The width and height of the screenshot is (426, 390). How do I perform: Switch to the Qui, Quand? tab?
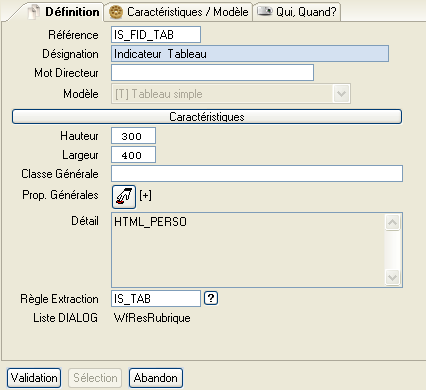(297, 12)
